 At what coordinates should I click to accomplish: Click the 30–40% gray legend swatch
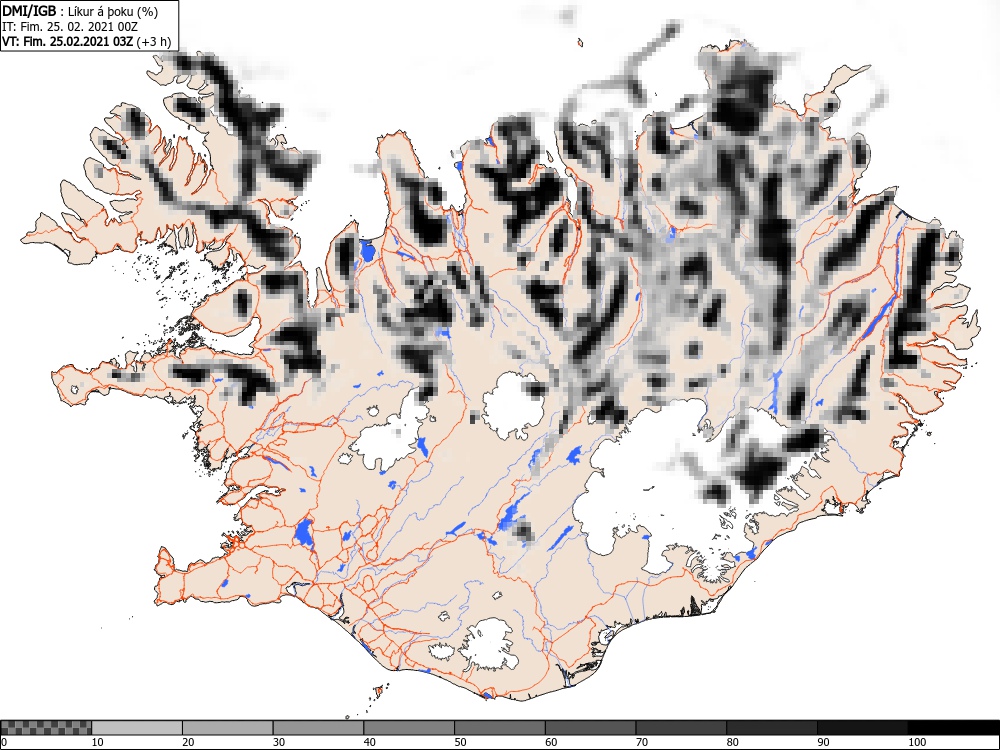pos(318,728)
